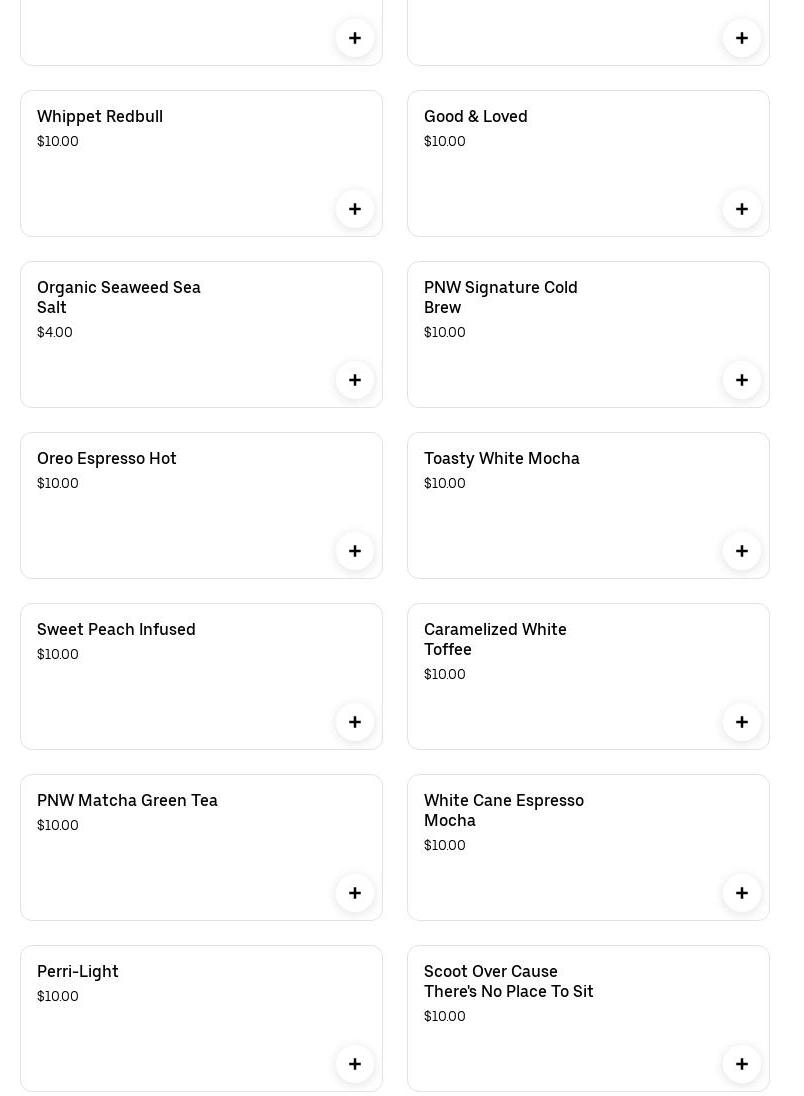This screenshot has width=804, height=1096.
Task: Add Perri-Light to the order
Action: click(355, 1064)
